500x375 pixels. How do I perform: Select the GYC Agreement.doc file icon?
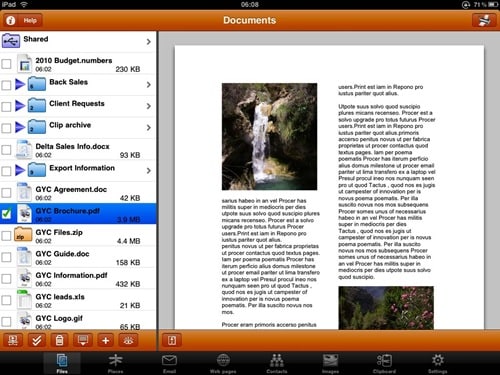click(x=24, y=192)
